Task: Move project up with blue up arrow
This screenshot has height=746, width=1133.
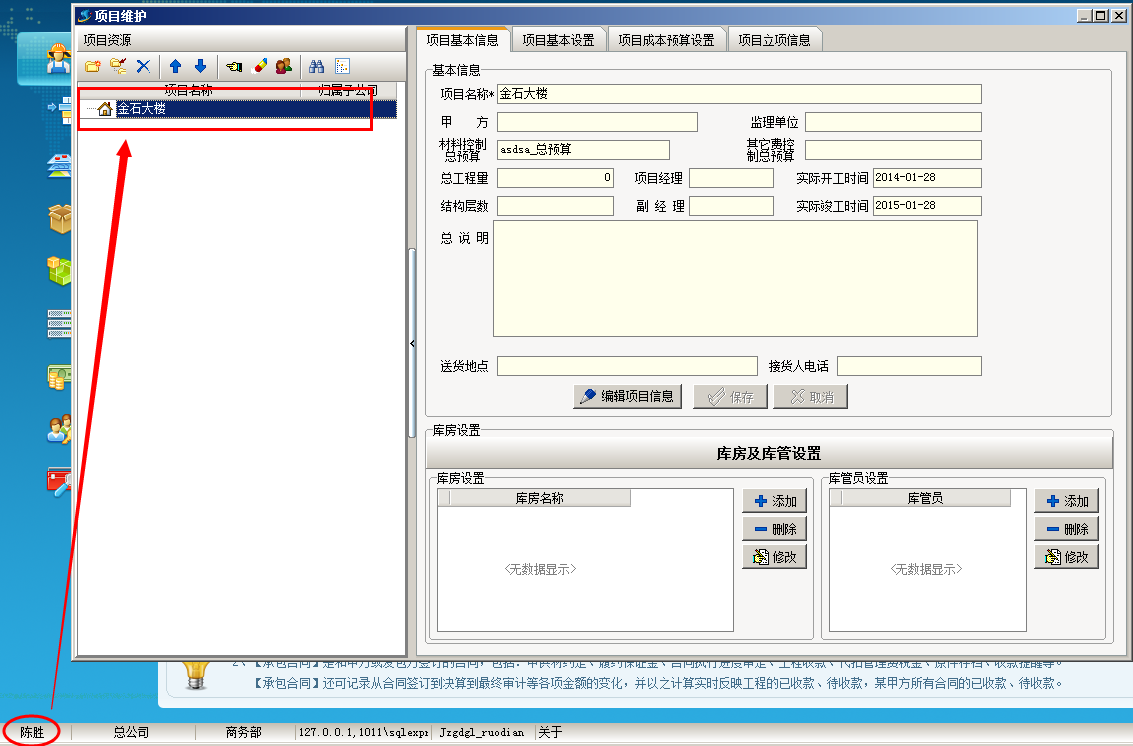Action: tap(176, 66)
